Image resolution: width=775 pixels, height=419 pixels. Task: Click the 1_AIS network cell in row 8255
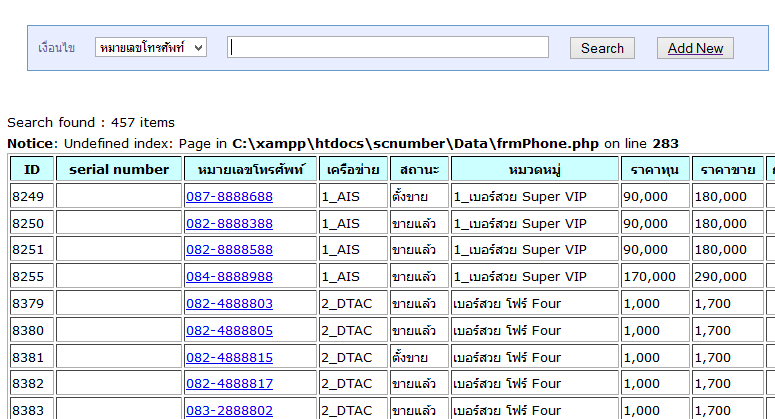[353, 276]
